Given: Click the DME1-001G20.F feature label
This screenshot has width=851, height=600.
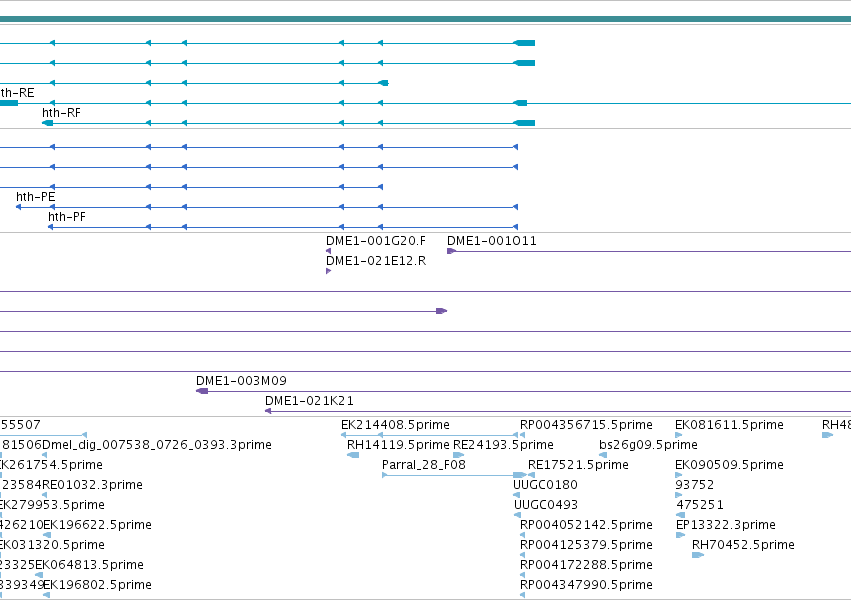Looking at the screenshot, I should click(376, 241).
